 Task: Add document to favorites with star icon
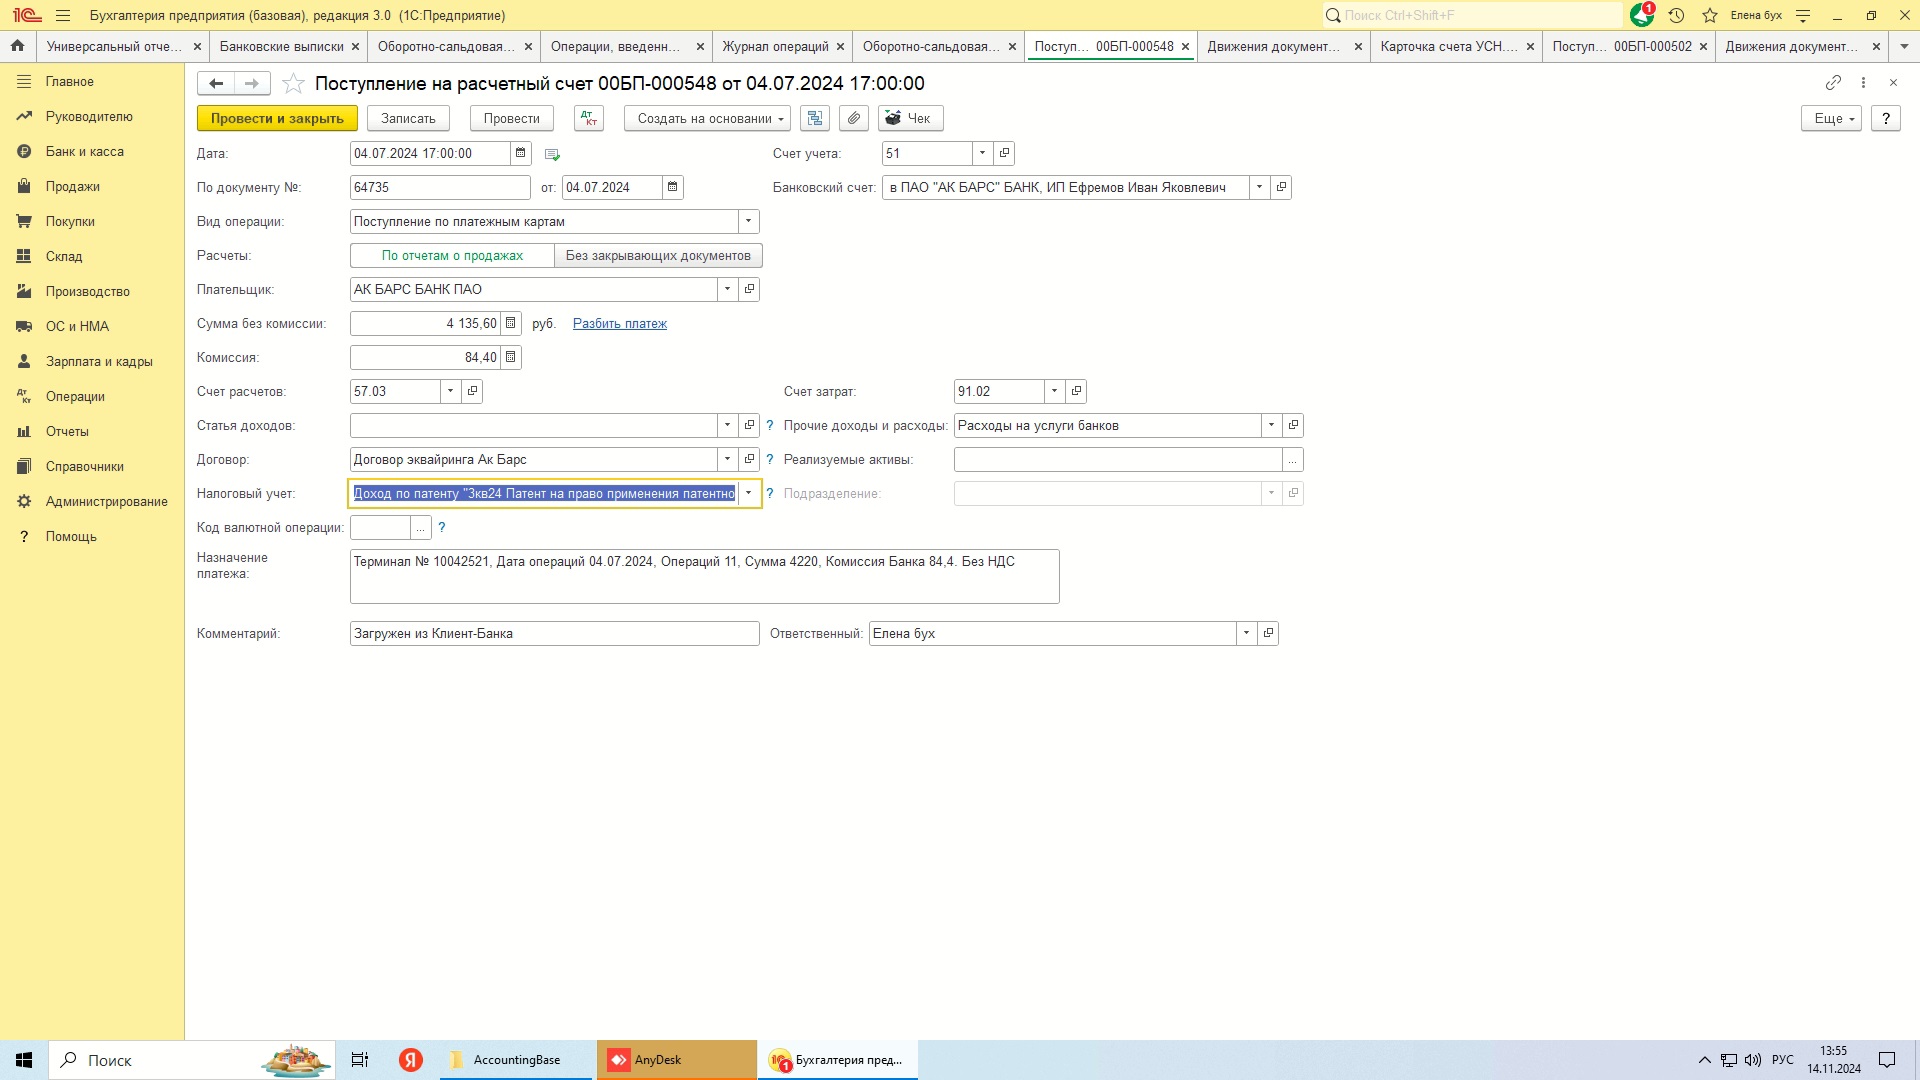tap(293, 84)
